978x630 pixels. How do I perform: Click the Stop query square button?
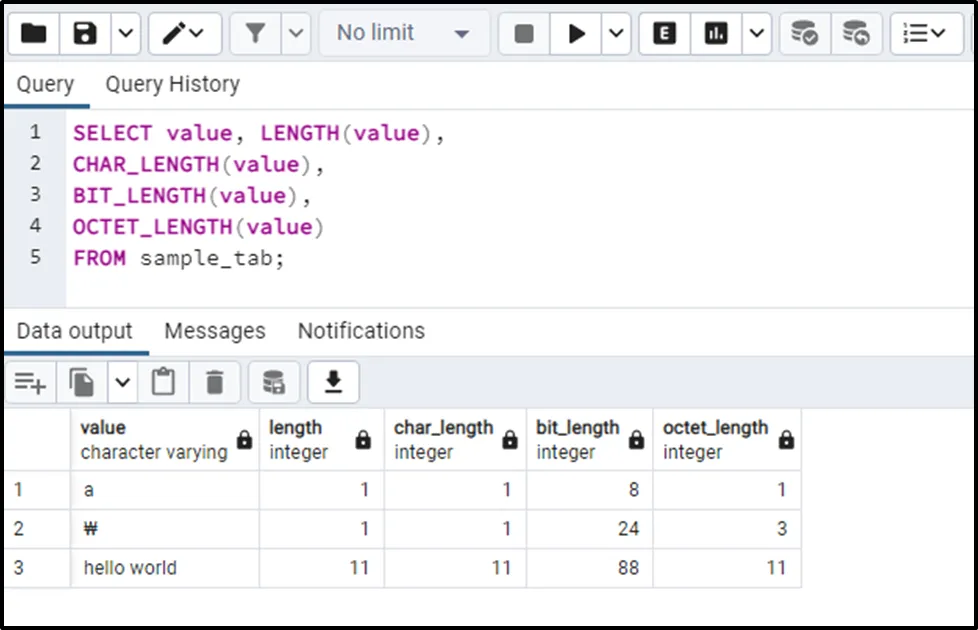pos(524,34)
